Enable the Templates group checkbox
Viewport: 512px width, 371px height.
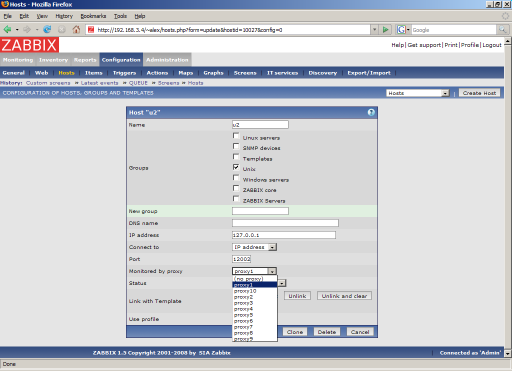236,157
